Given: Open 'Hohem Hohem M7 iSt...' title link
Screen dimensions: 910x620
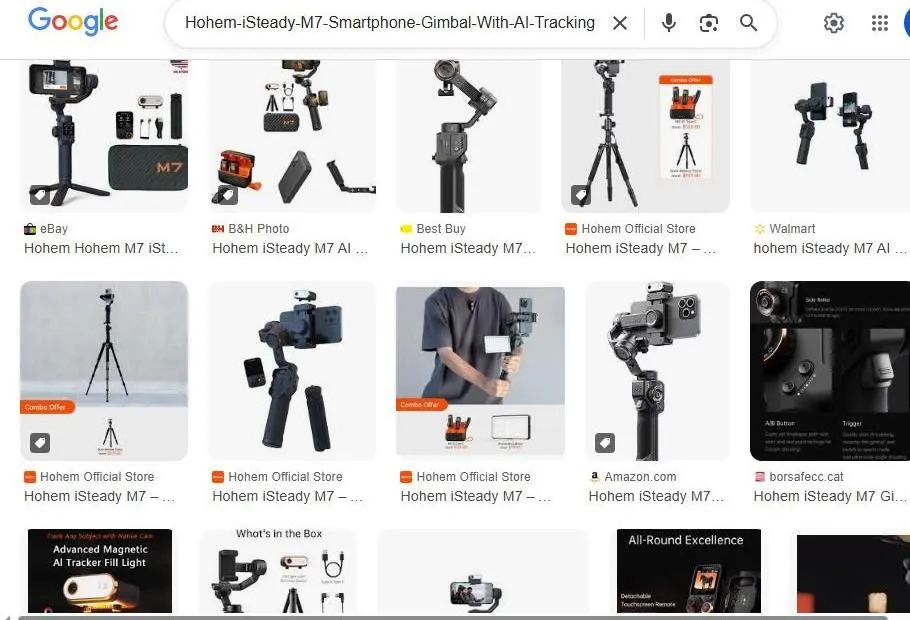Looking at the screenshot, I should pos(101,248).
